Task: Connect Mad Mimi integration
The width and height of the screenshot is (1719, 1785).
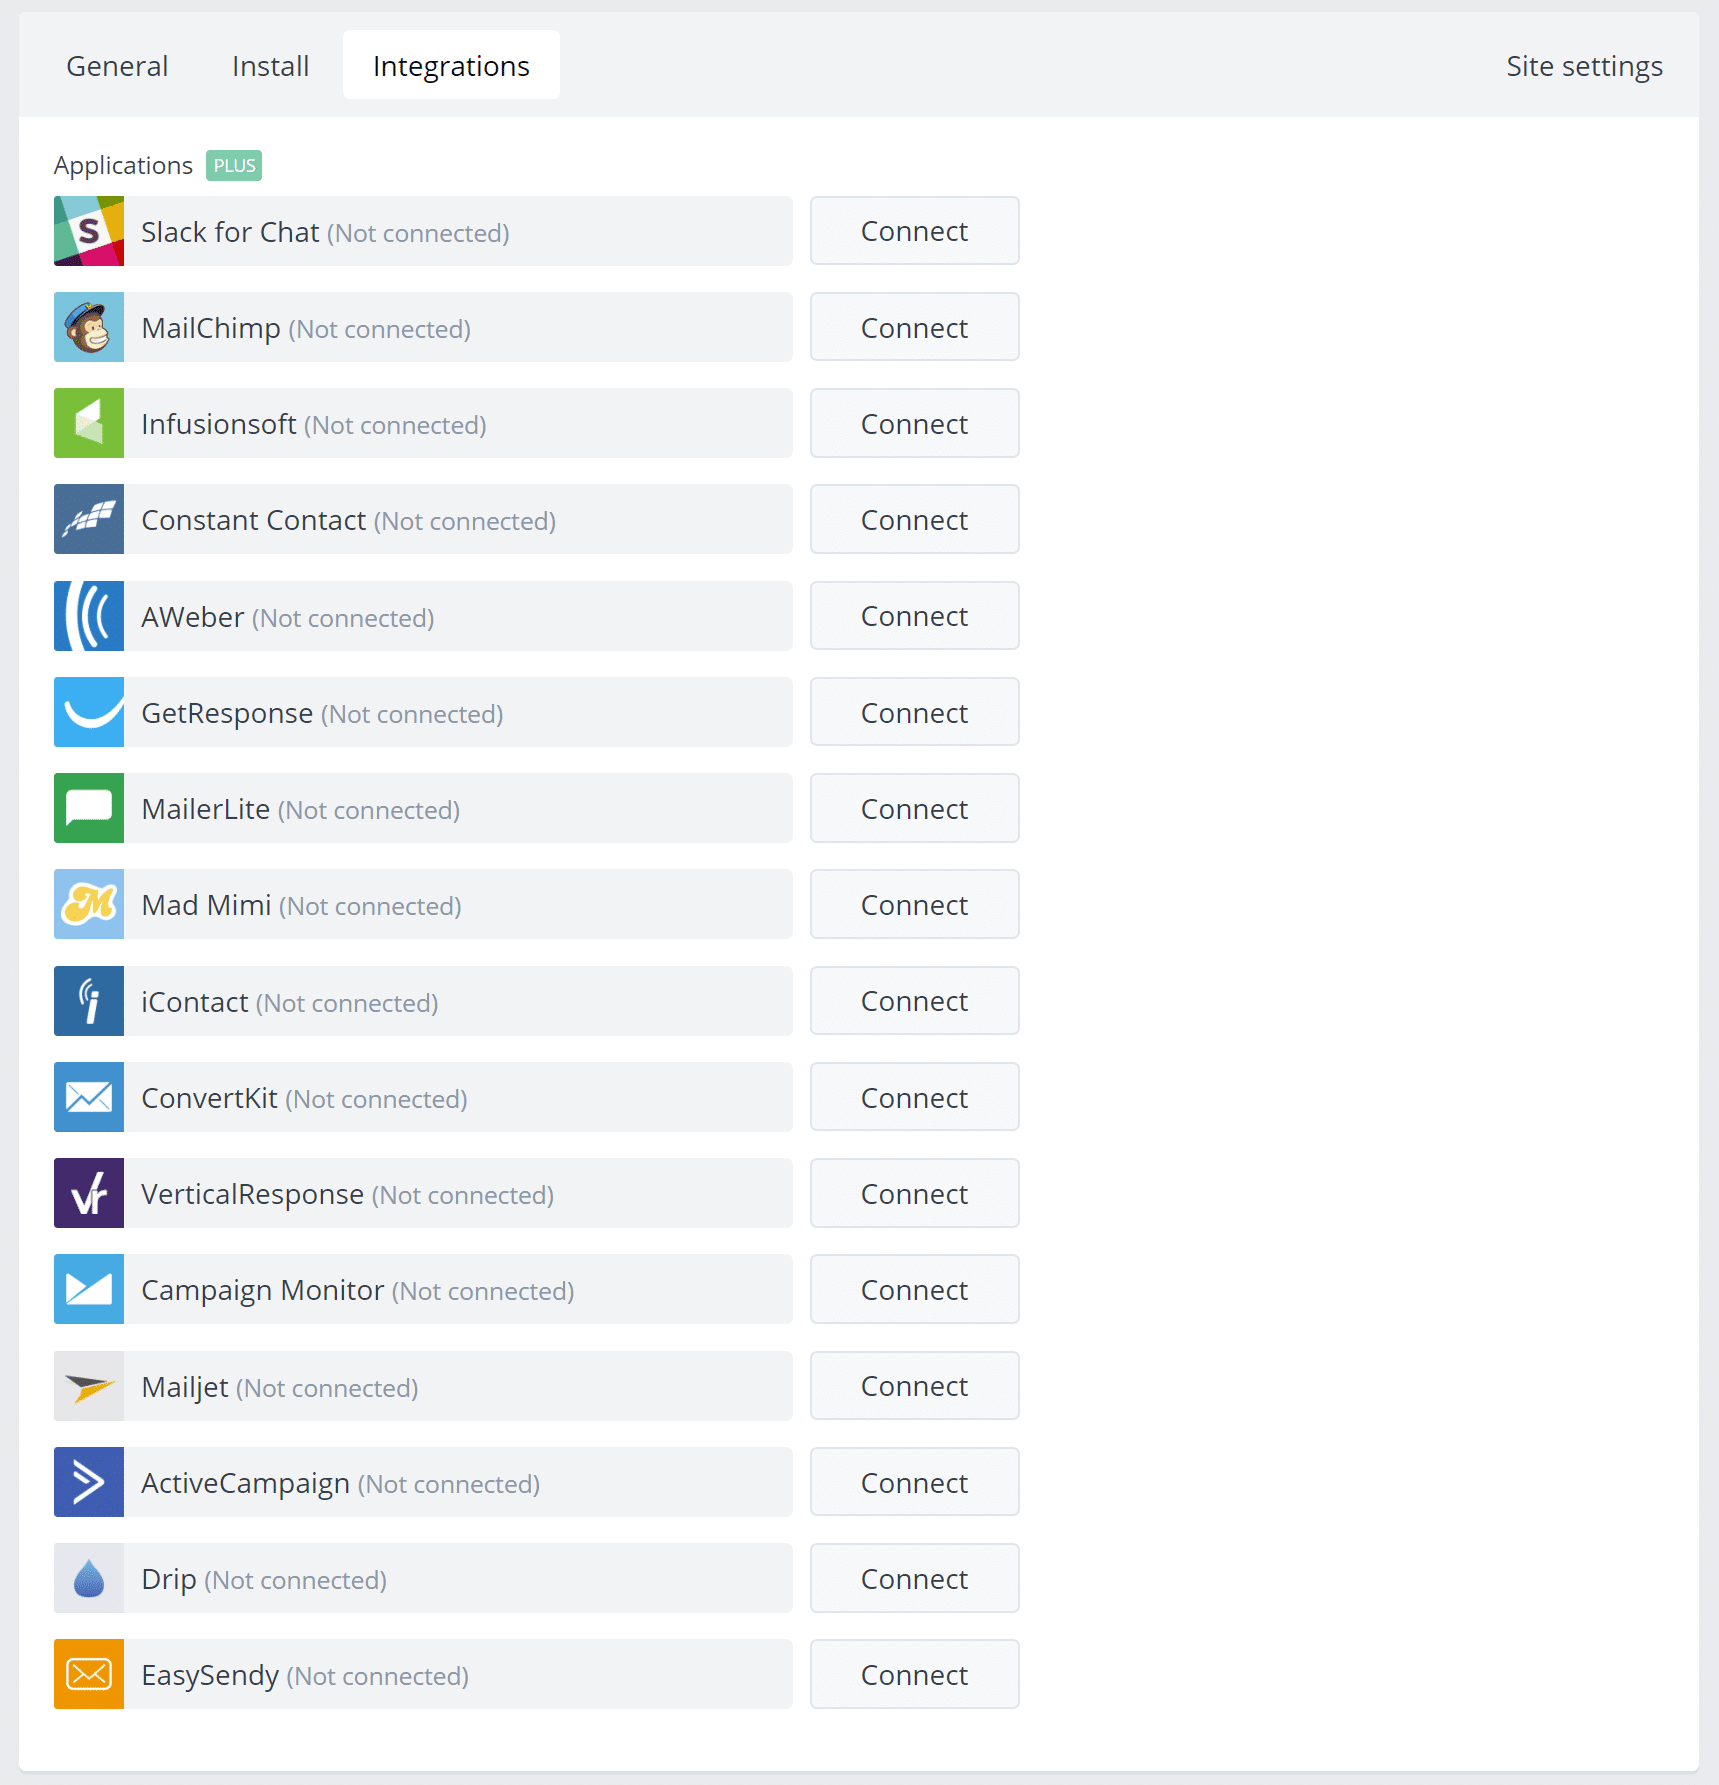Action: [x=915, y=904]
